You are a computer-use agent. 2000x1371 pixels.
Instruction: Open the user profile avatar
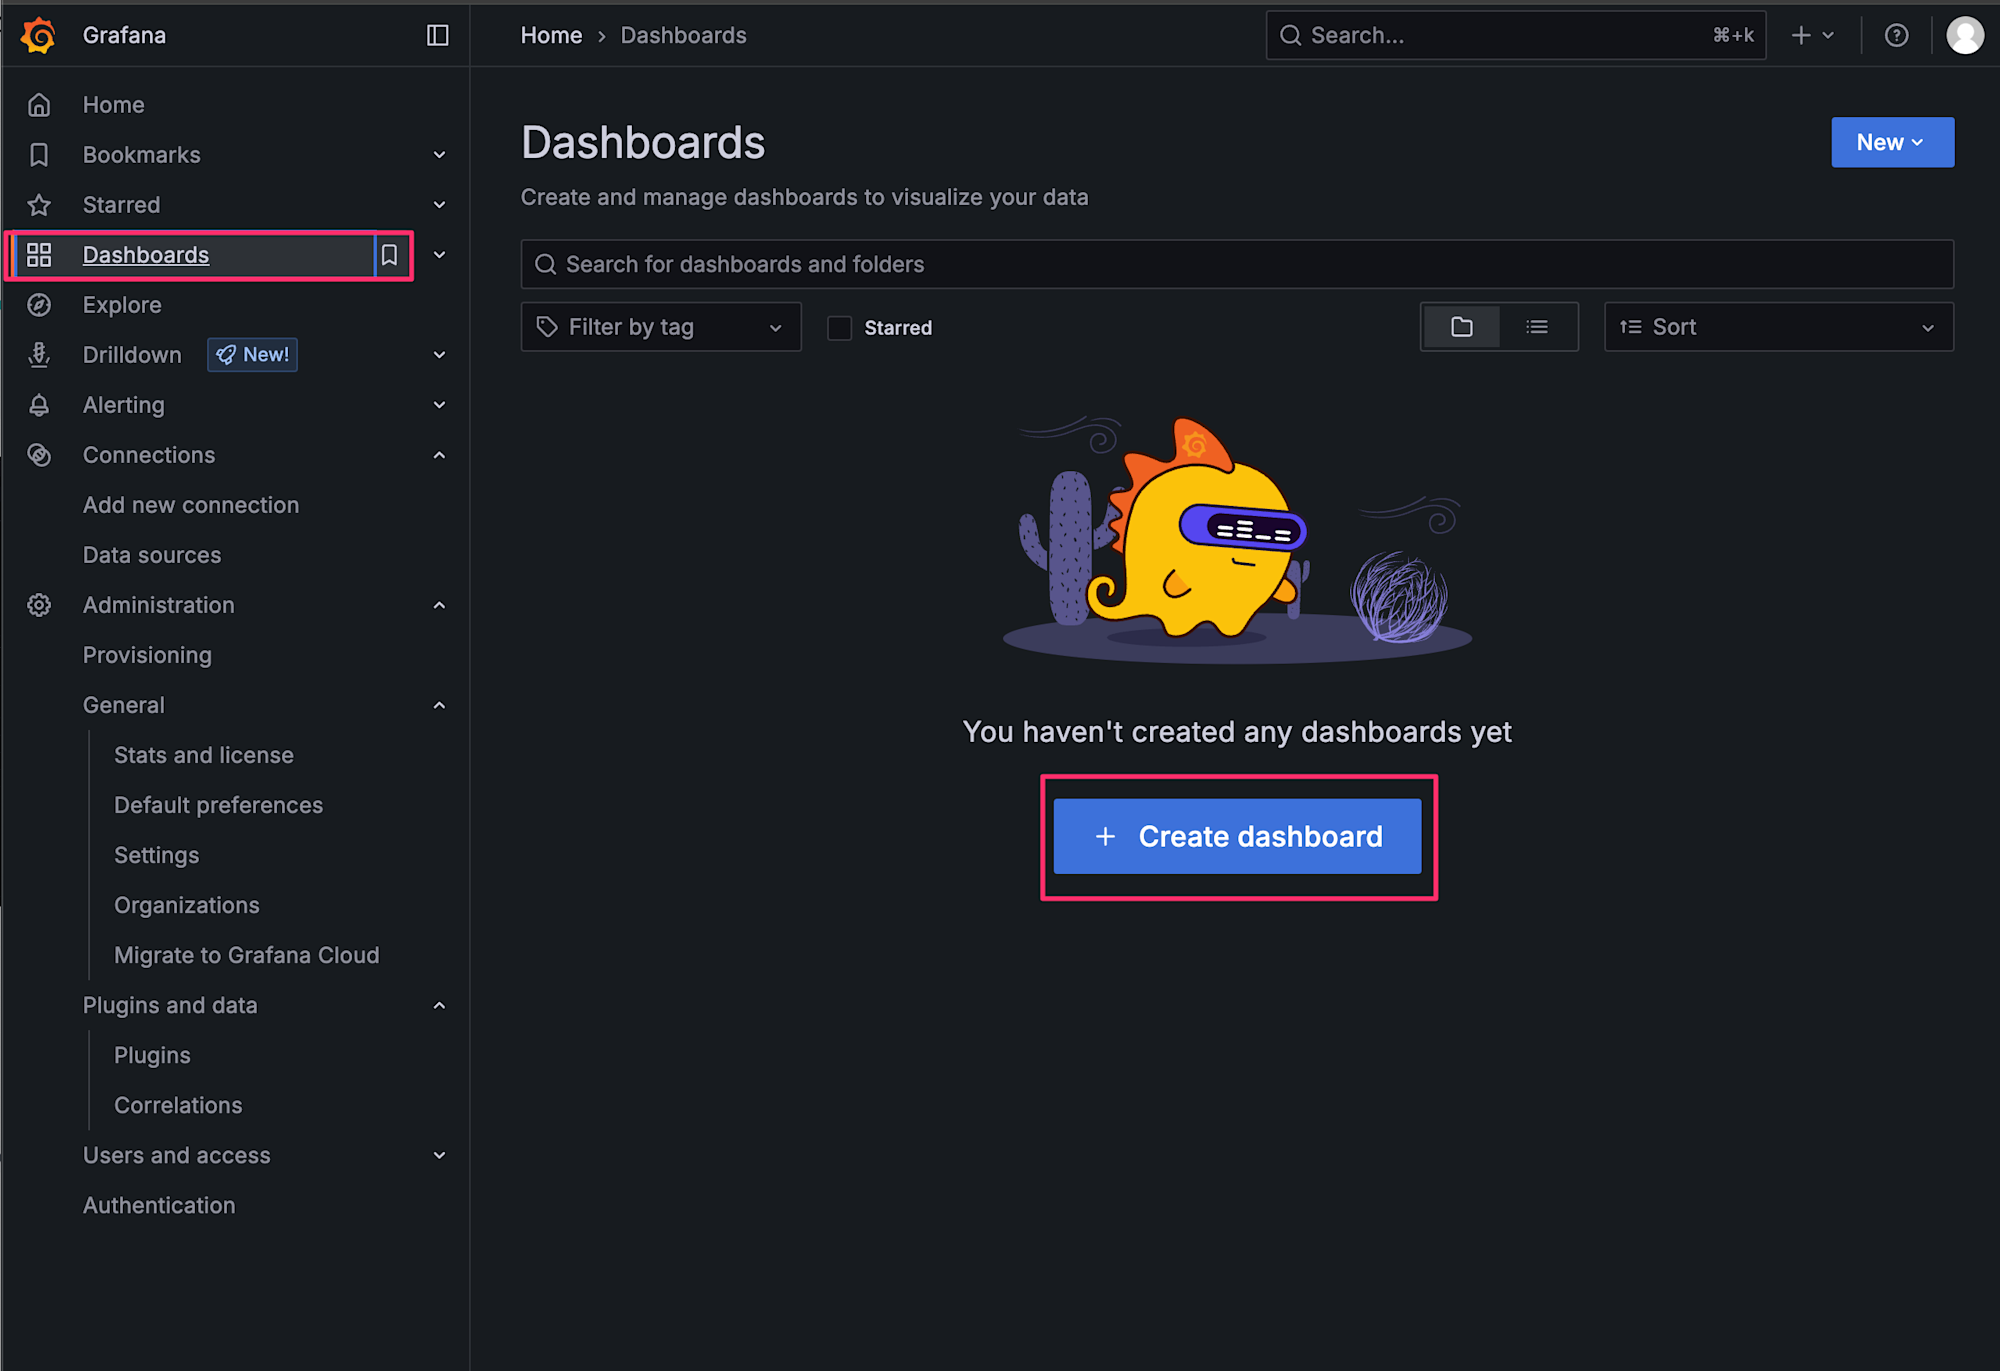tap(1965, 35)
